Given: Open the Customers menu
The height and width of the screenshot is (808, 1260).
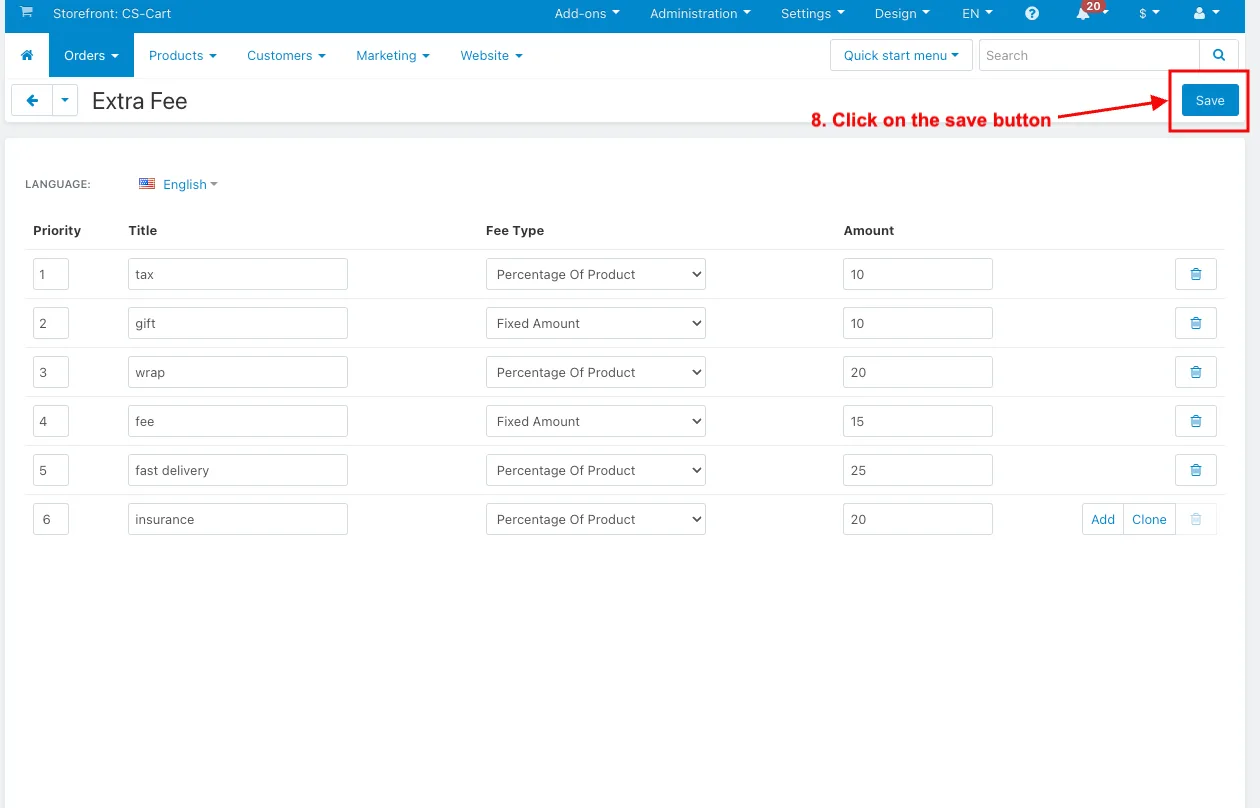Looking at the screenshot, I should click(x=287, y=55).
